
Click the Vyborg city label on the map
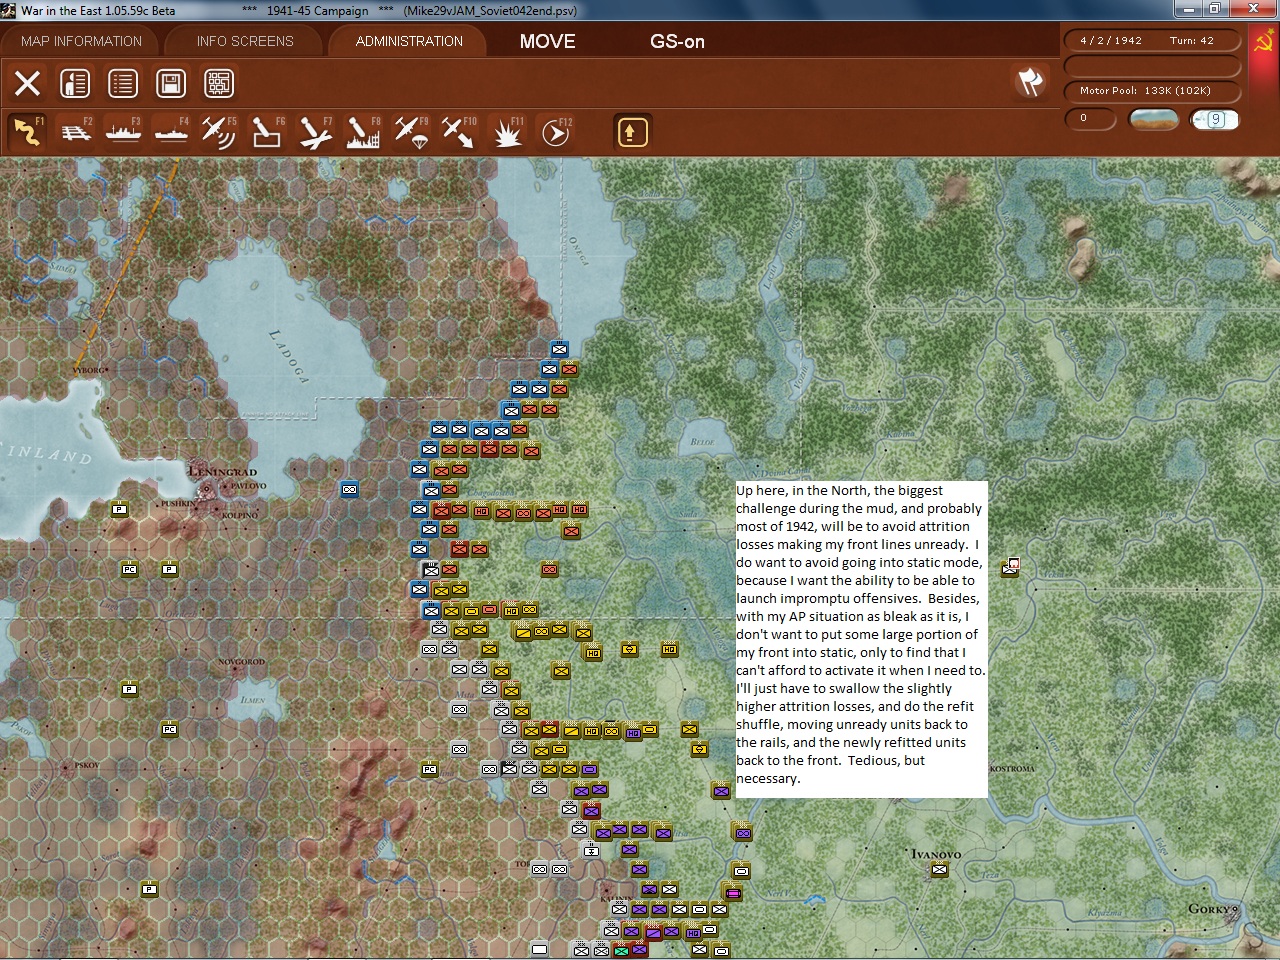tap(88, 370)
